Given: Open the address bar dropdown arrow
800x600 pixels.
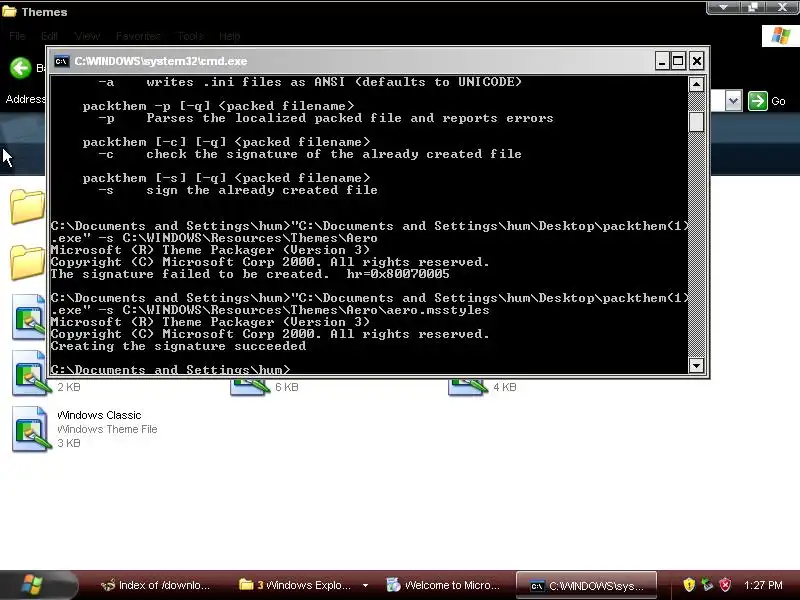Looking at the screenshot, I should pos(733,101).
